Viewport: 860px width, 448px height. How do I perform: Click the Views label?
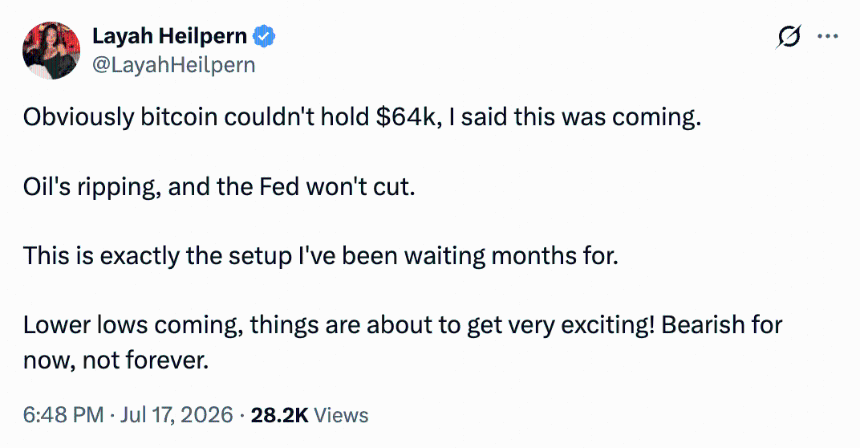[341, 415]
